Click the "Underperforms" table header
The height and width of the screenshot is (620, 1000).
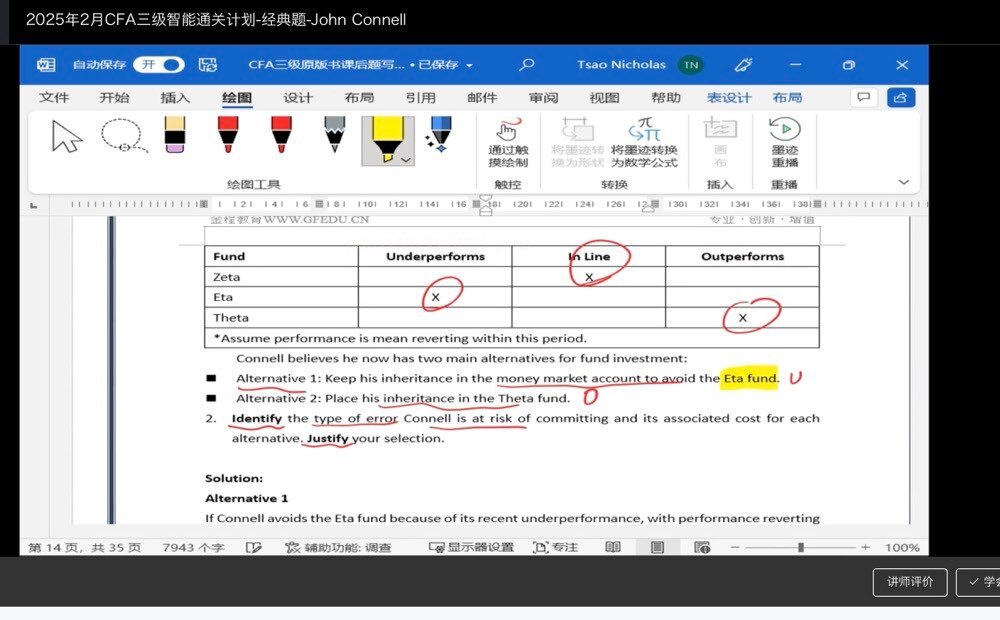pos(436,256)
